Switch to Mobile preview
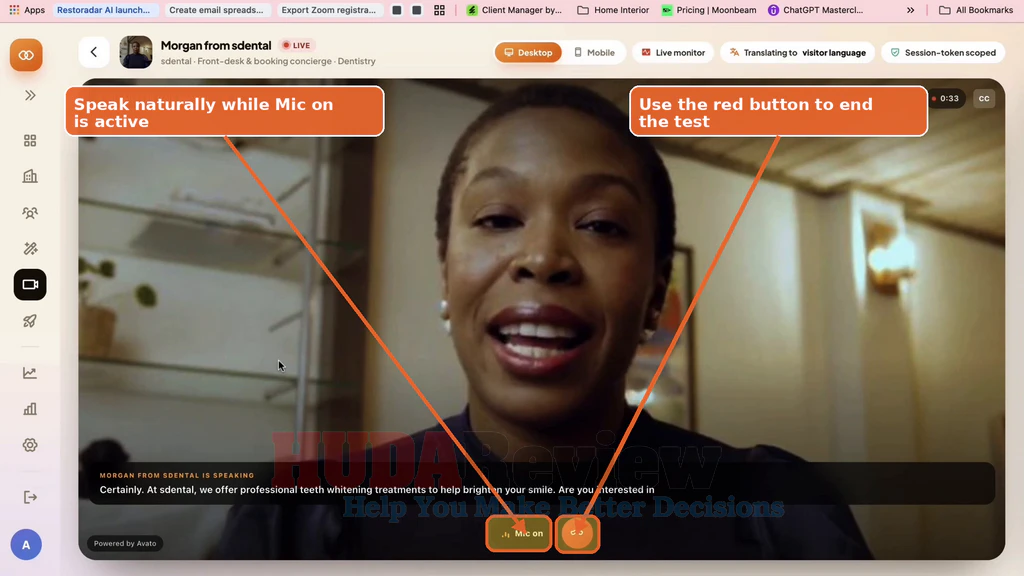 (594, 52)
